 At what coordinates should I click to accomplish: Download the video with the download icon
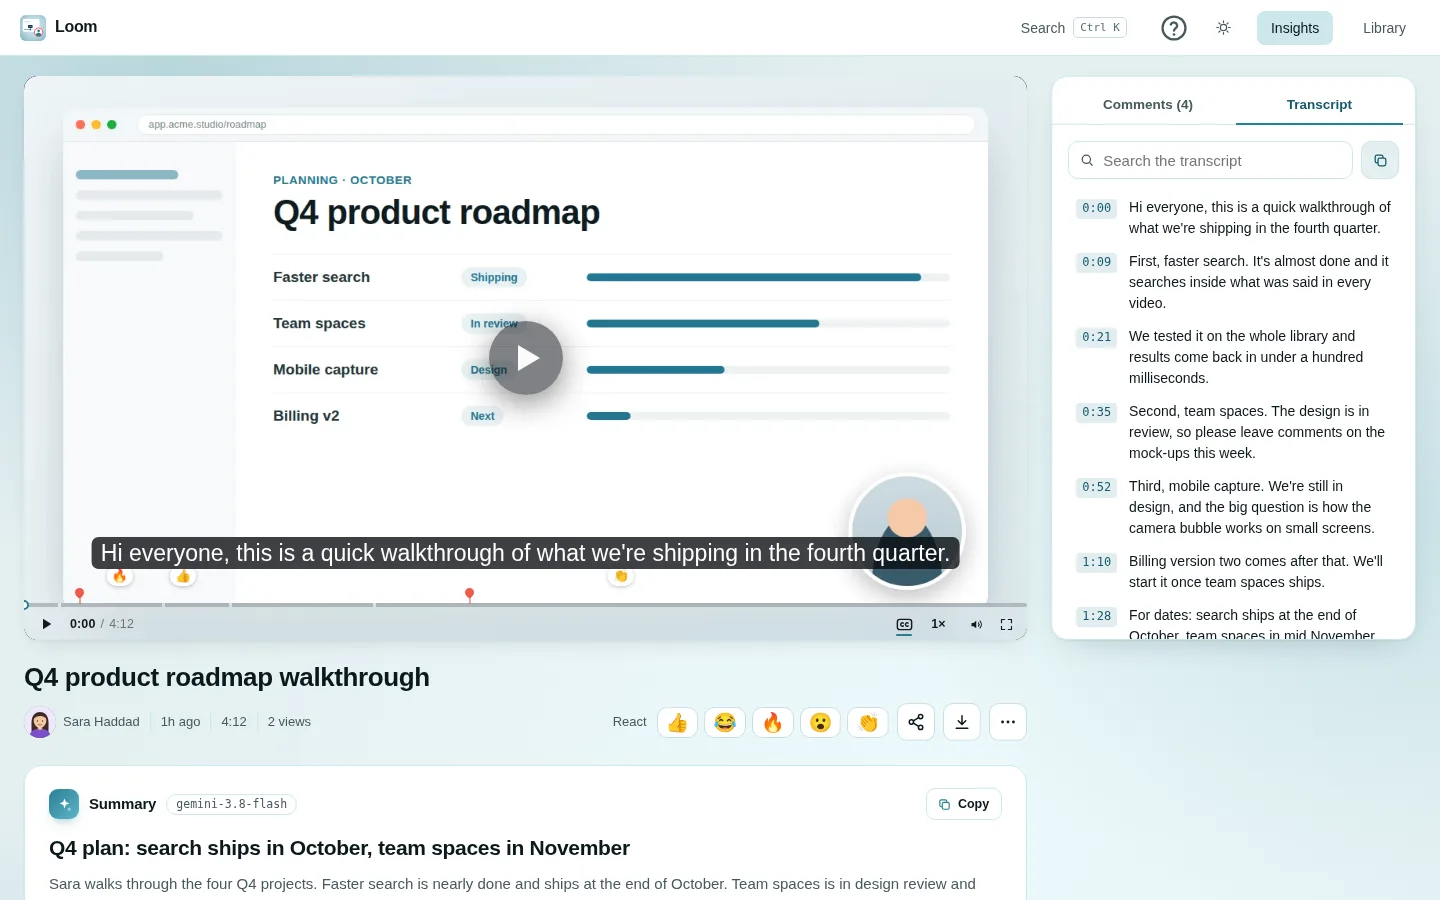[x=962, y=722]
